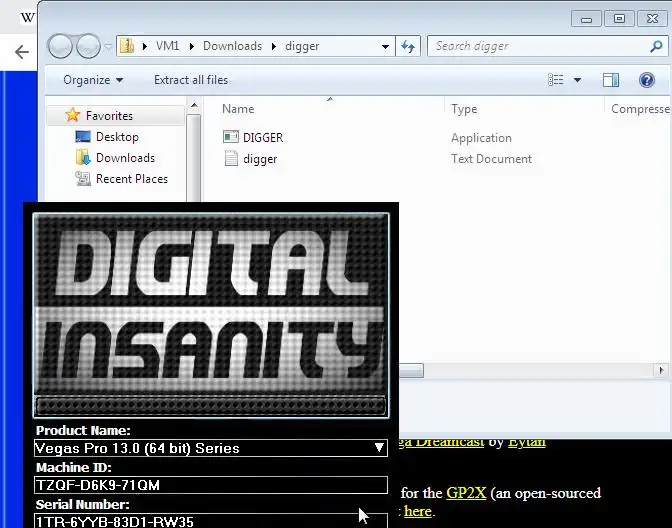
Task: Select VM1 in the address breadcrumb
Action: pyautogui.click(x=167, y=46)
